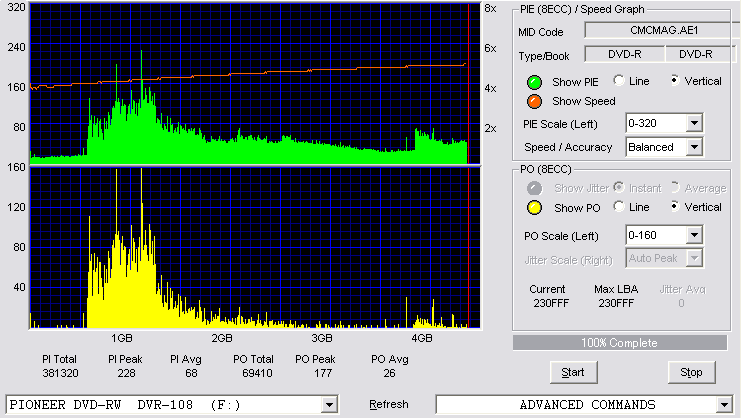741x418 pixels.
Task: Open PO Scale 0-160 dropdown arrow
Action: click(694, 235)
